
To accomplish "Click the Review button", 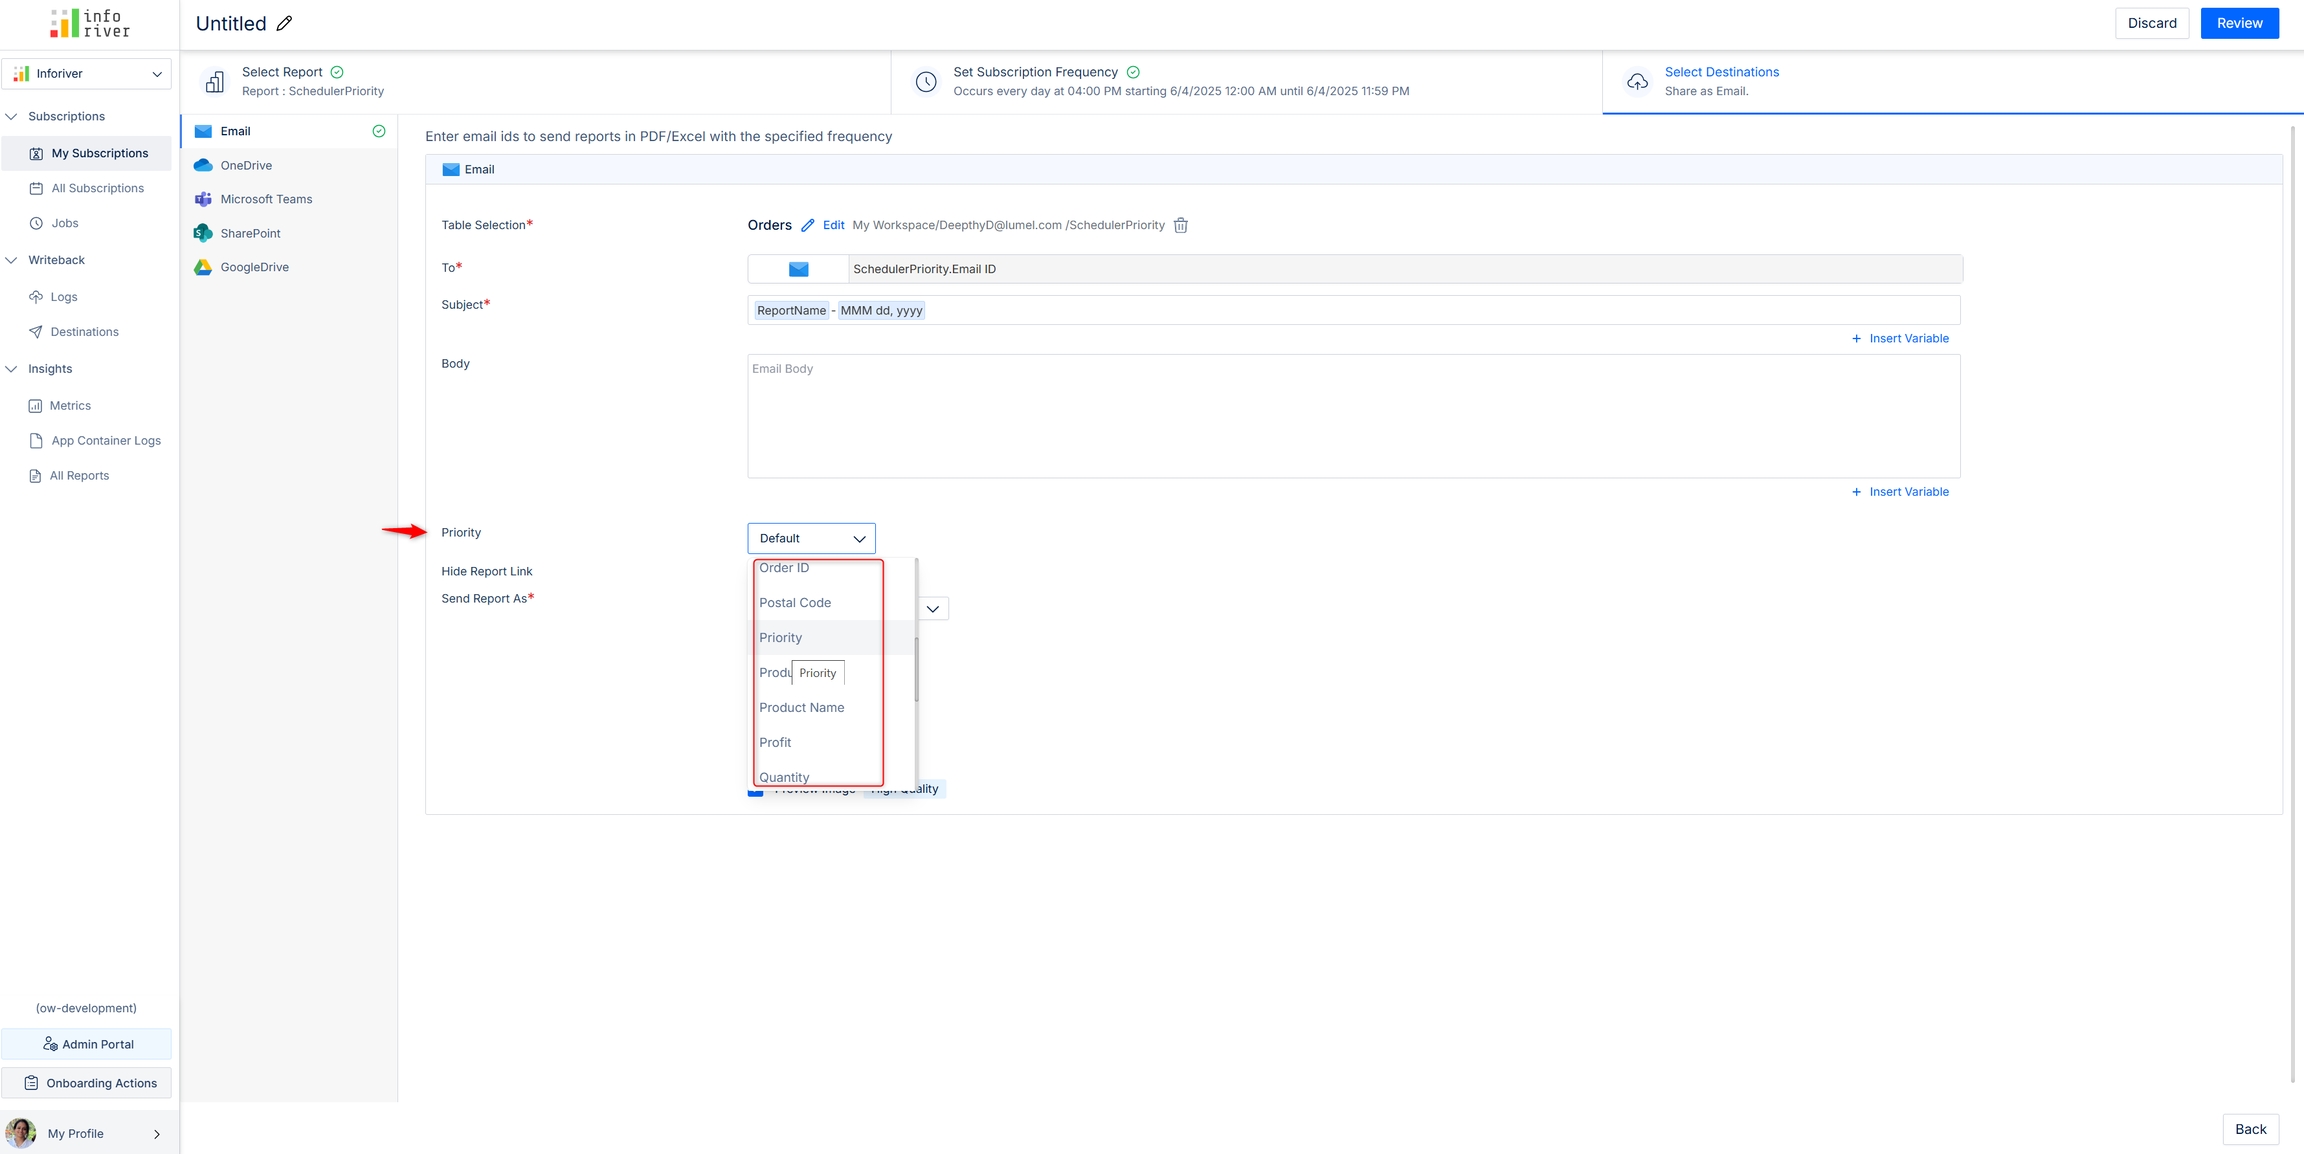I will pos(2239,23).
